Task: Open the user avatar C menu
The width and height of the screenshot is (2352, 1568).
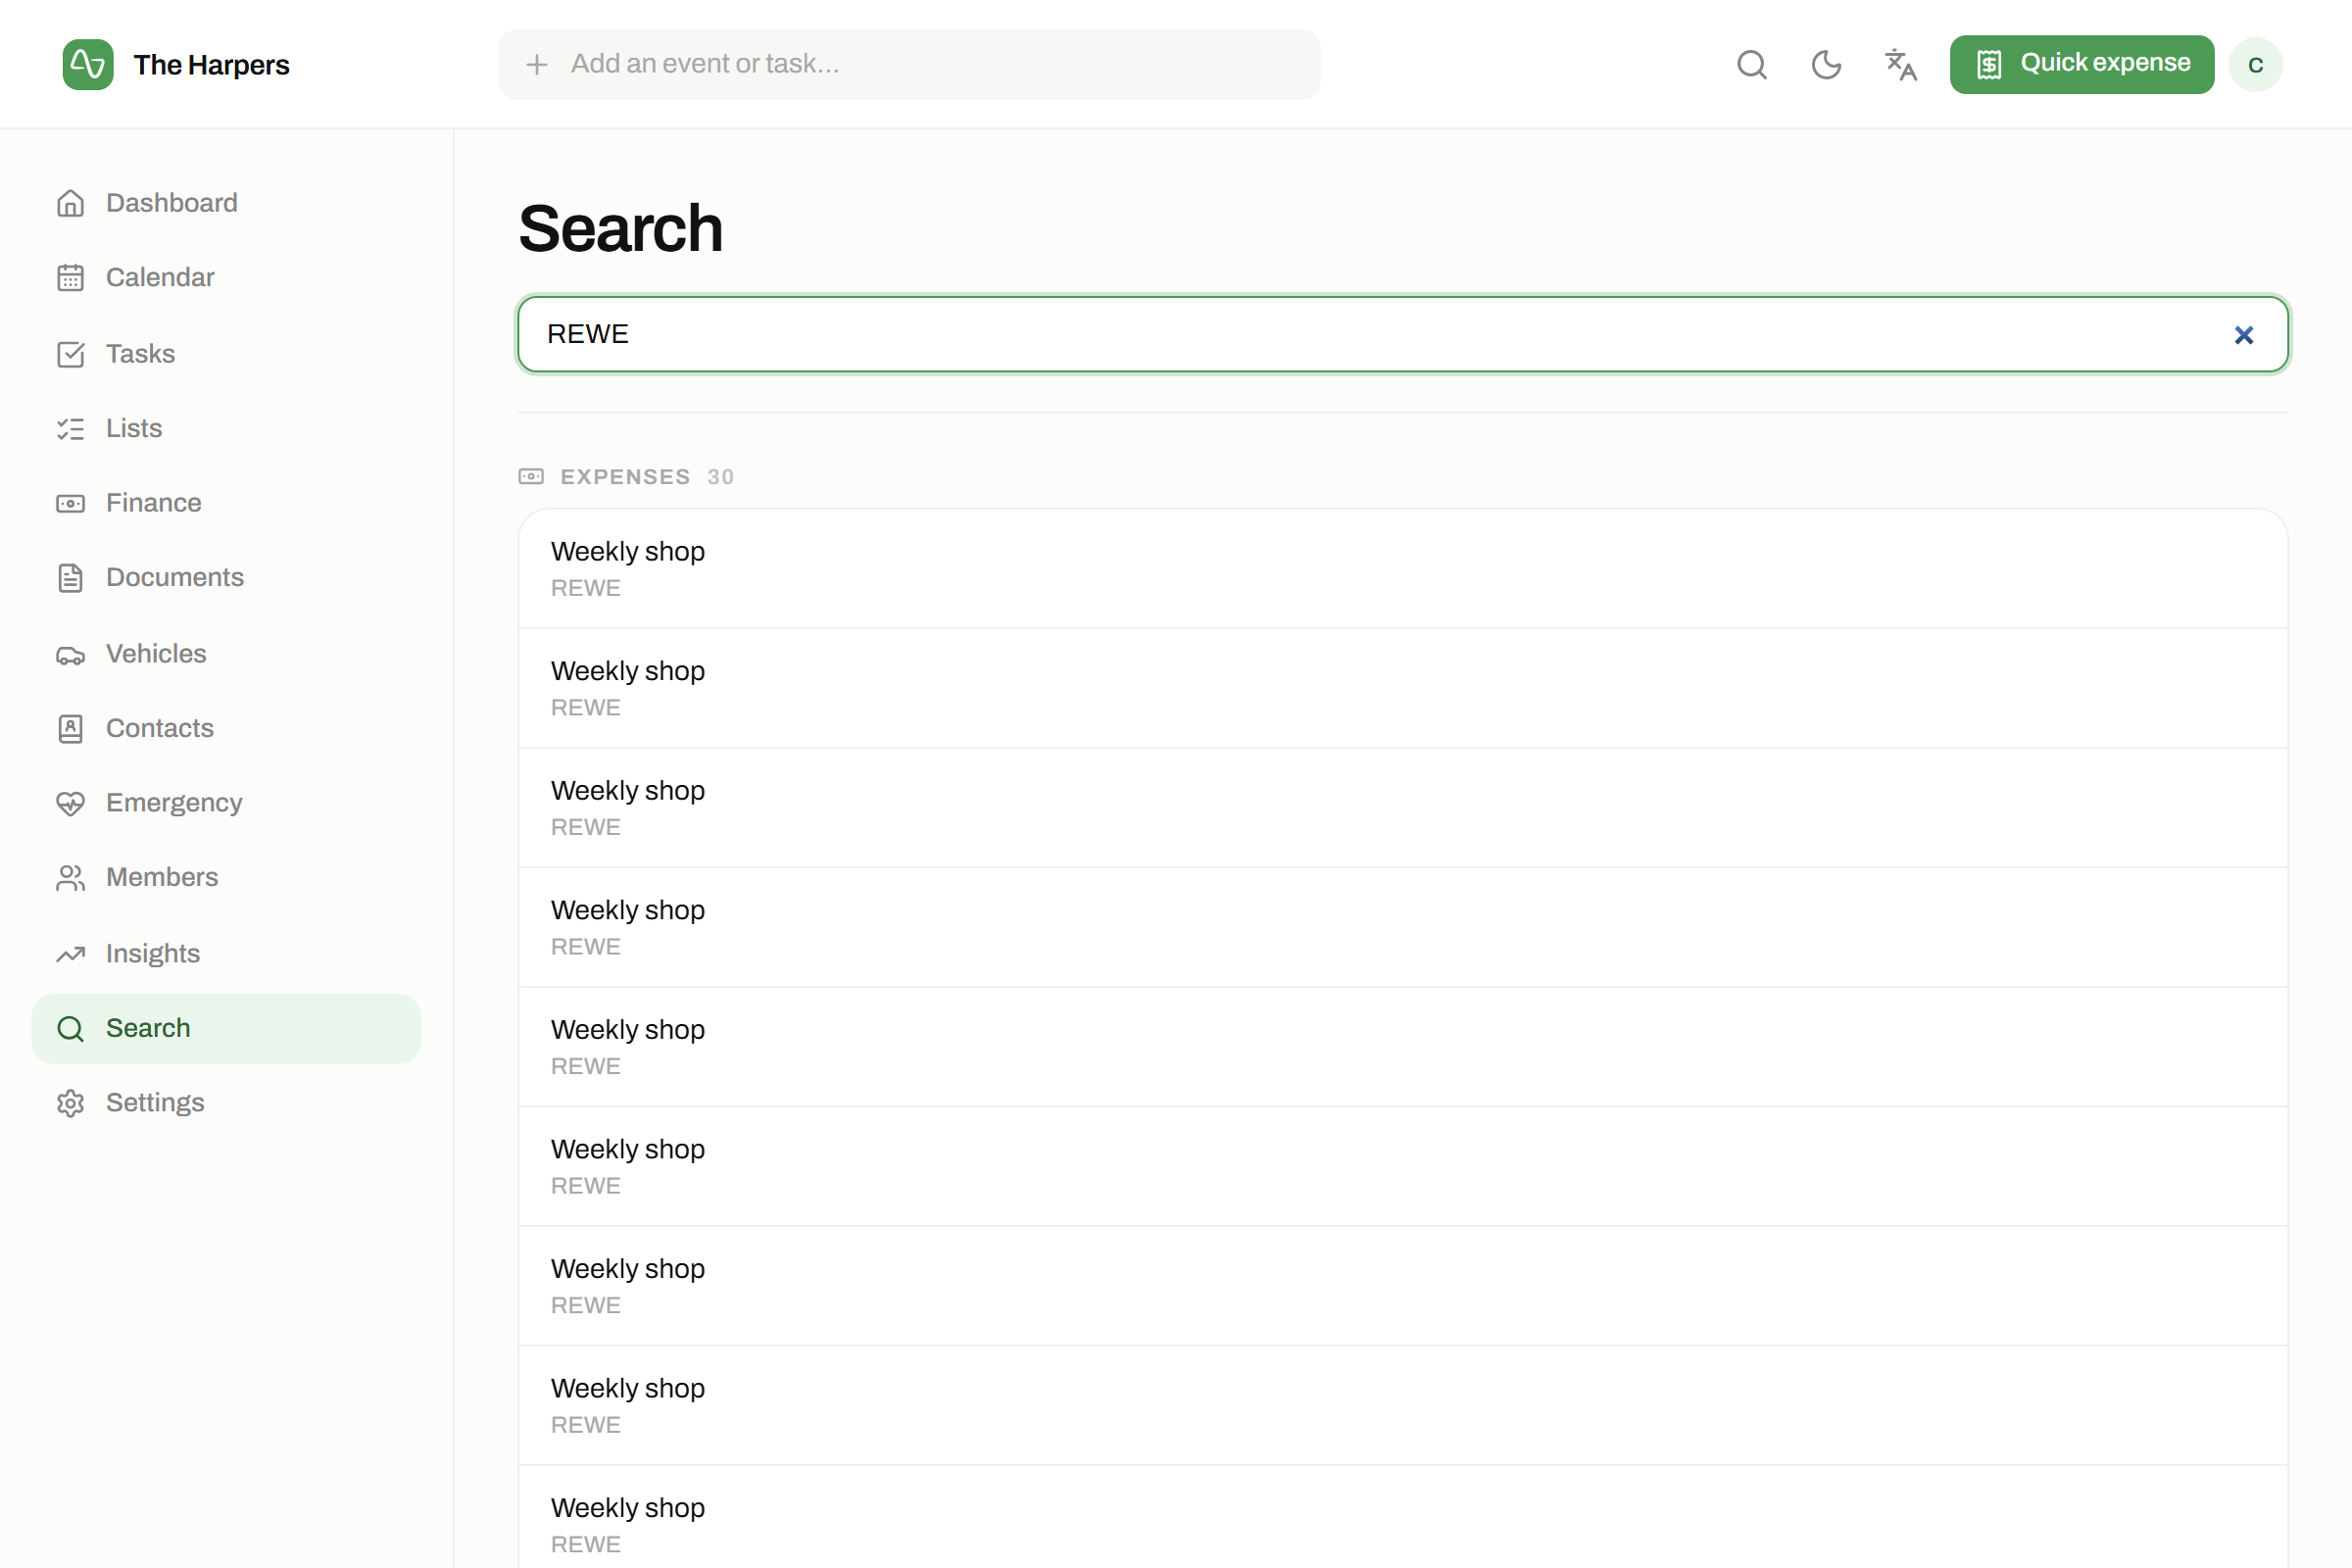Action: point(2256,65)
